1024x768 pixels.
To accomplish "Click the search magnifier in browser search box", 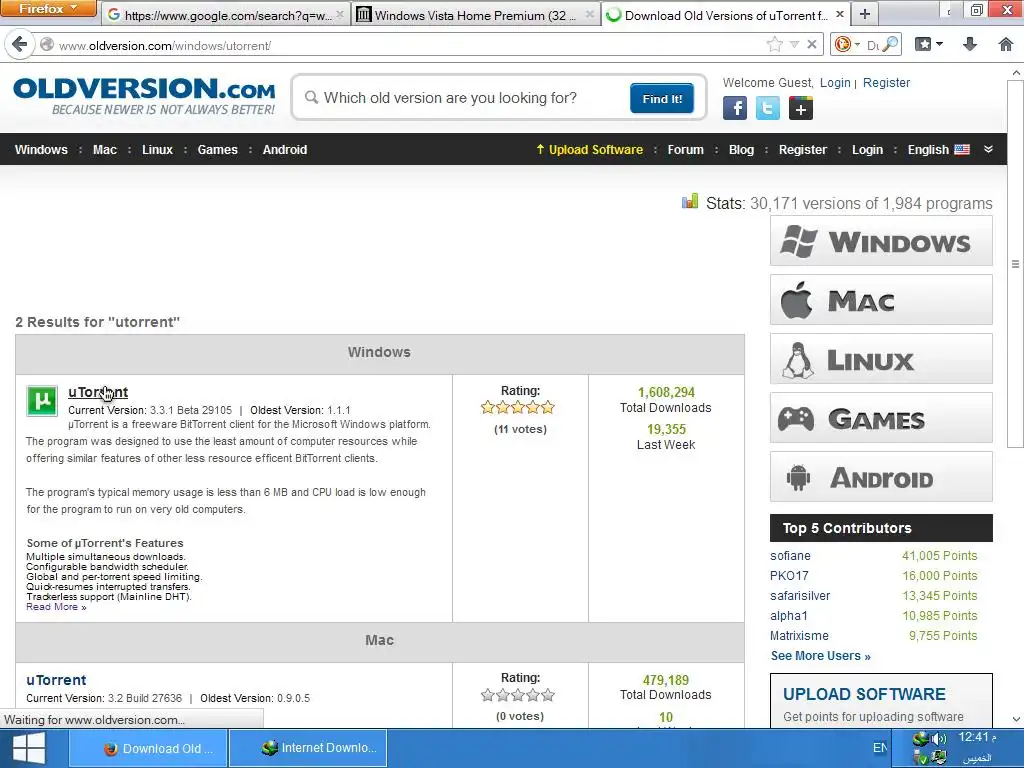I will coord(889,44).
